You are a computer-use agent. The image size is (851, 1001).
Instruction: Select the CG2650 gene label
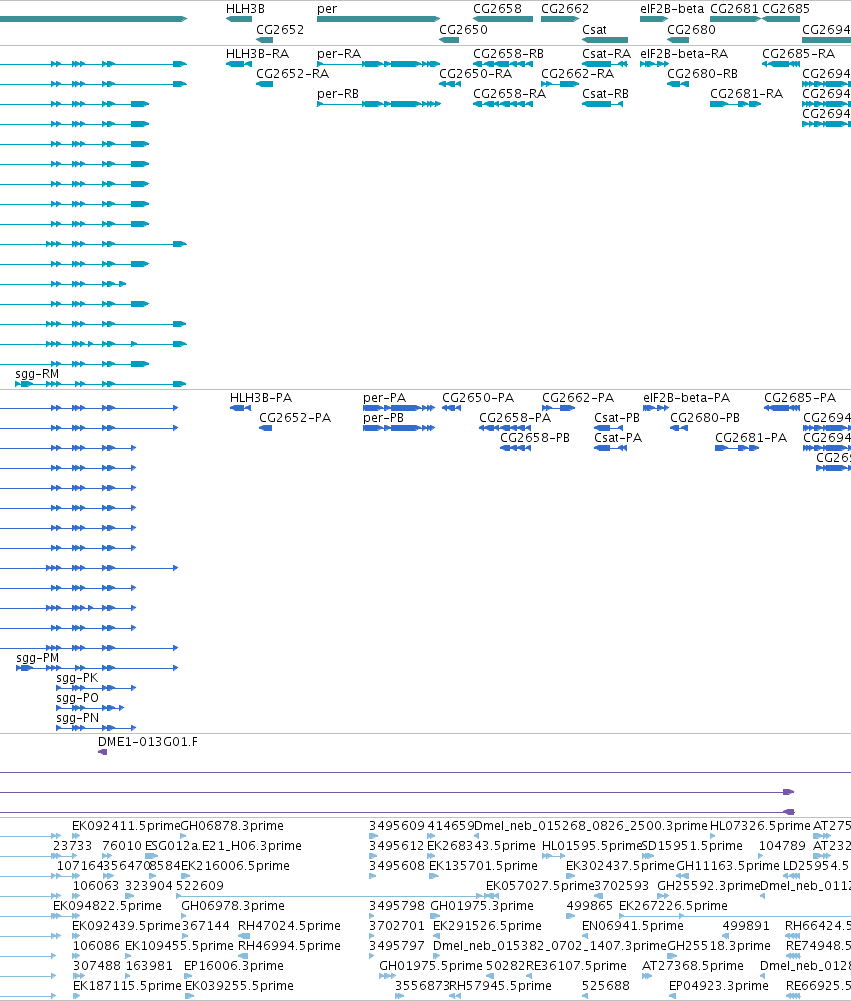[463, 30]
